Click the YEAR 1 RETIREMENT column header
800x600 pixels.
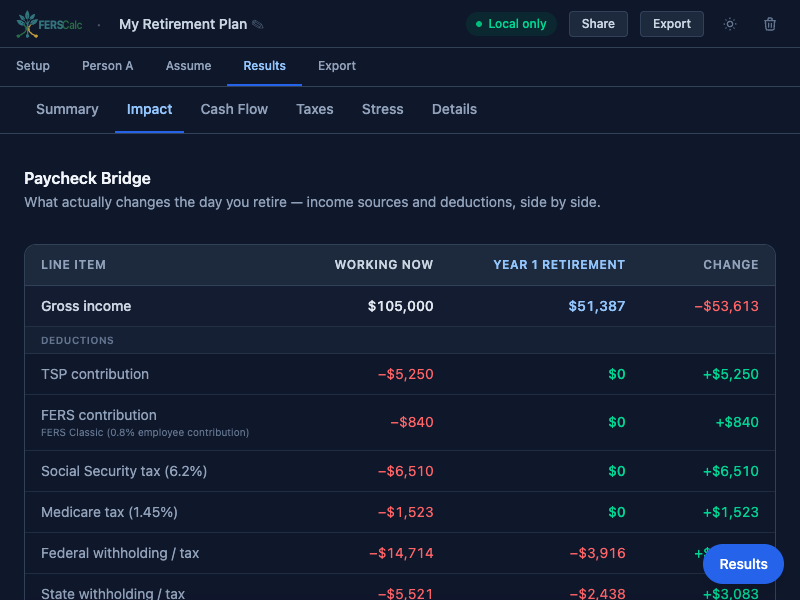[559, 265]
